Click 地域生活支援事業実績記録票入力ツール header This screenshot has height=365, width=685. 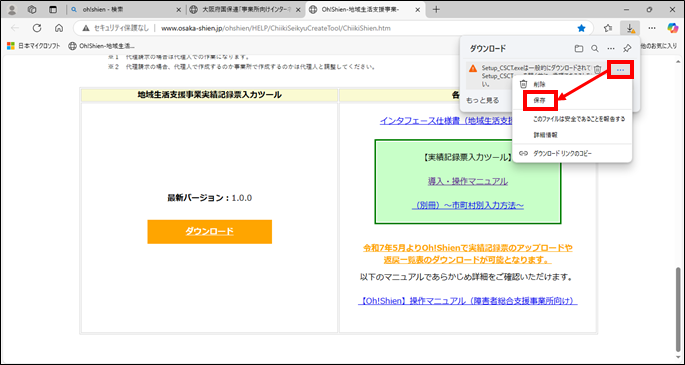click(210, 95)
